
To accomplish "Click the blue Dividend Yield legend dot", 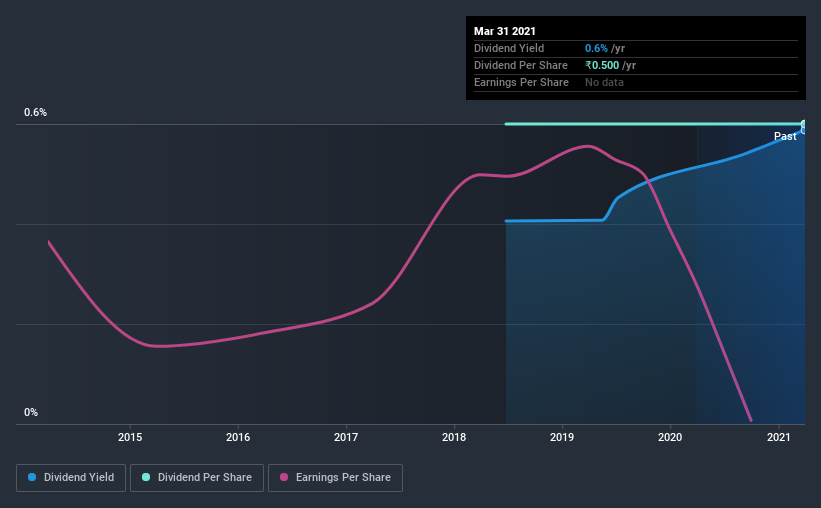I will [x=32, y=477].
